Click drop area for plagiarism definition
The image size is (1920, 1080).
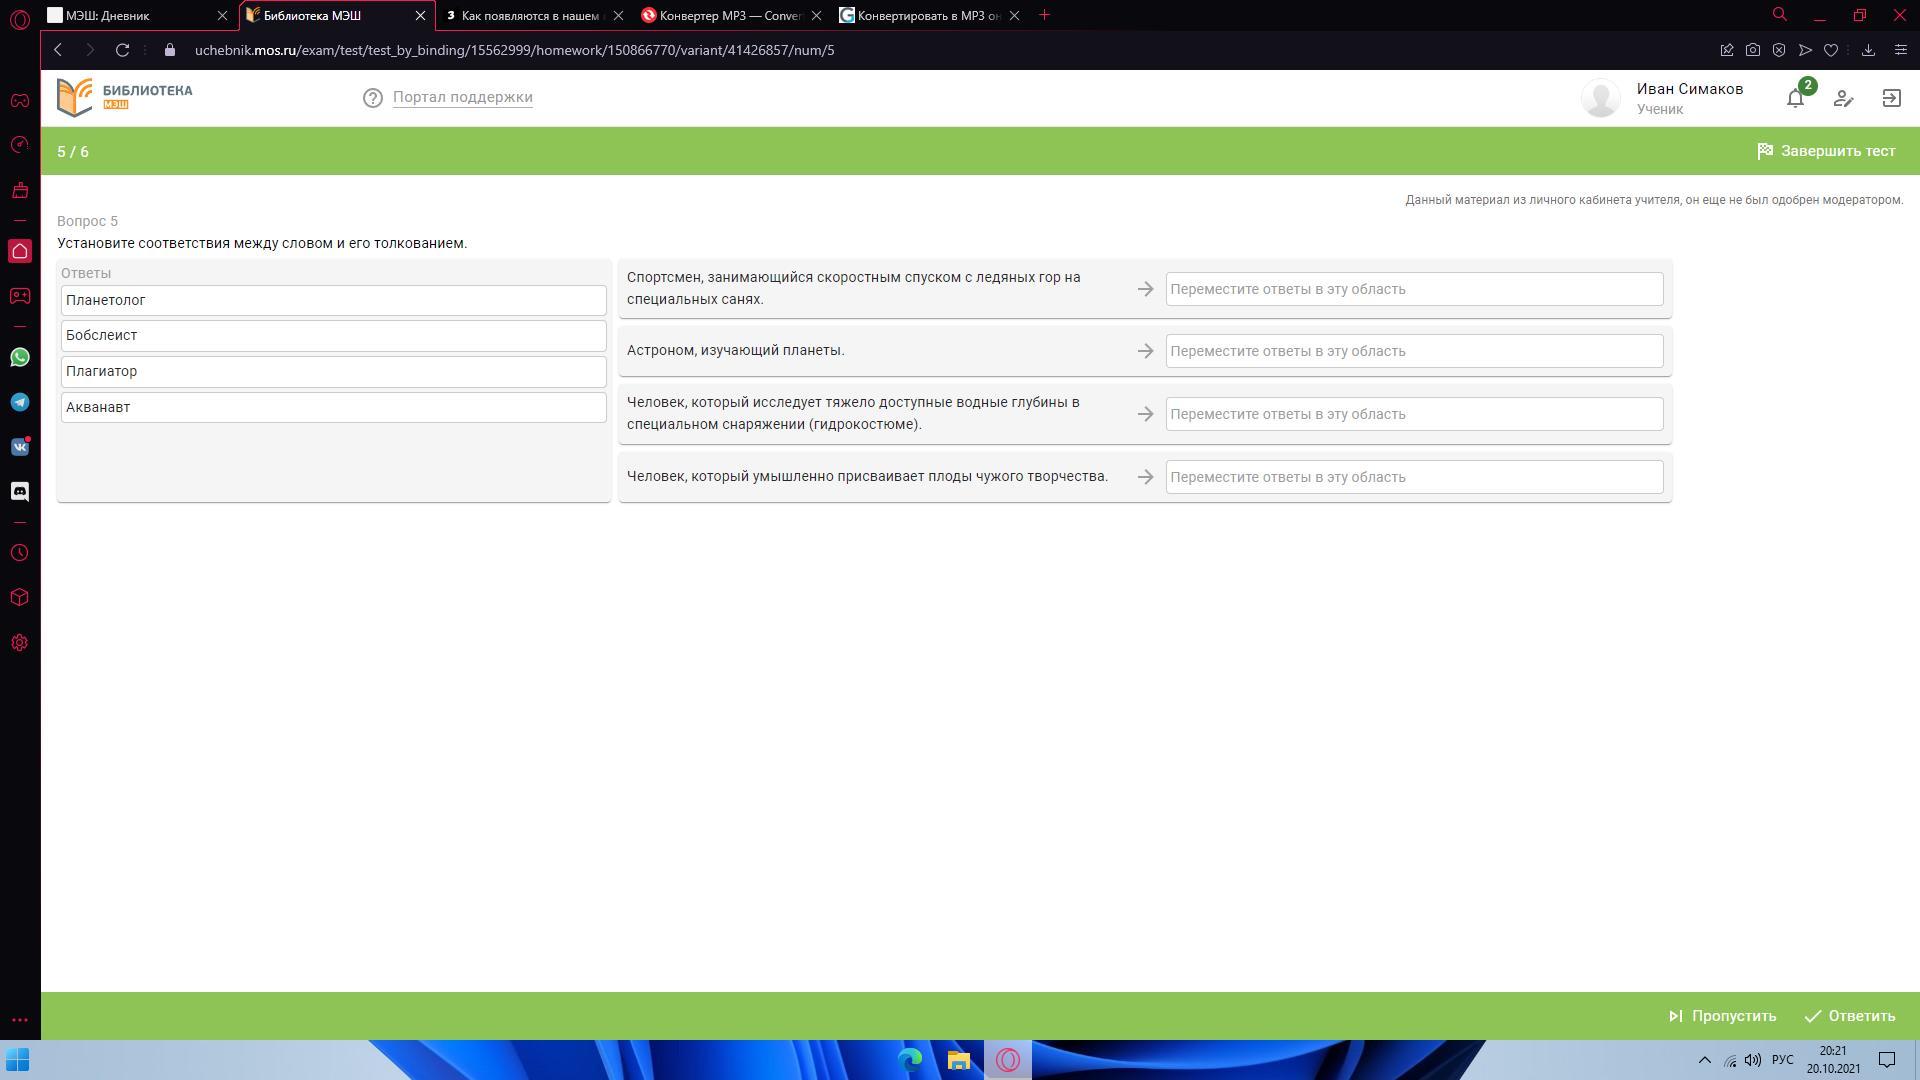pos(1414,477)
